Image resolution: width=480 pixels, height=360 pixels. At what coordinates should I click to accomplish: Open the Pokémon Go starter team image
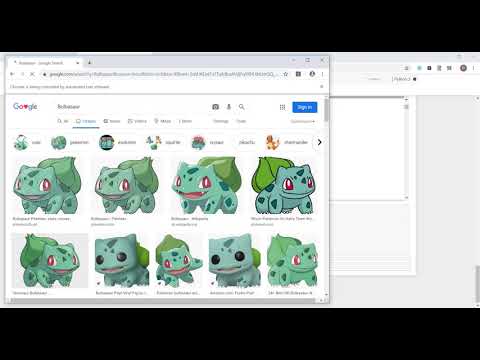point(283,185)
